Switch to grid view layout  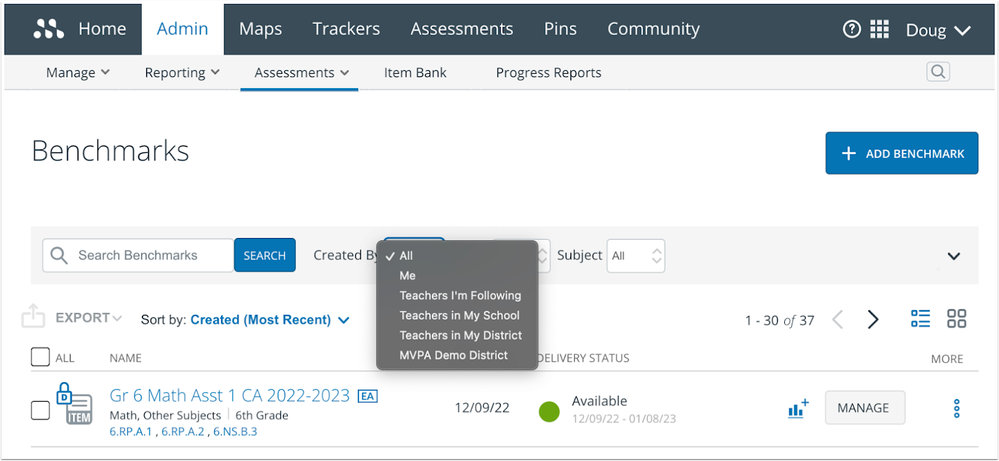pos(956,319)
